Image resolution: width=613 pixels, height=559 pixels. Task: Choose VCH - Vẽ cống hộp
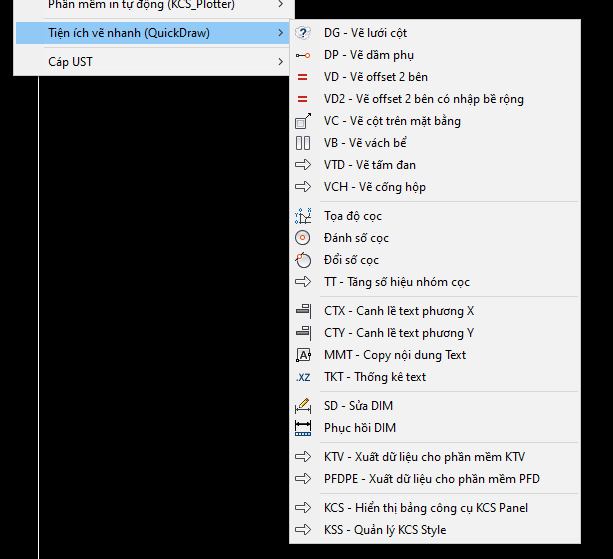[435, 187]
